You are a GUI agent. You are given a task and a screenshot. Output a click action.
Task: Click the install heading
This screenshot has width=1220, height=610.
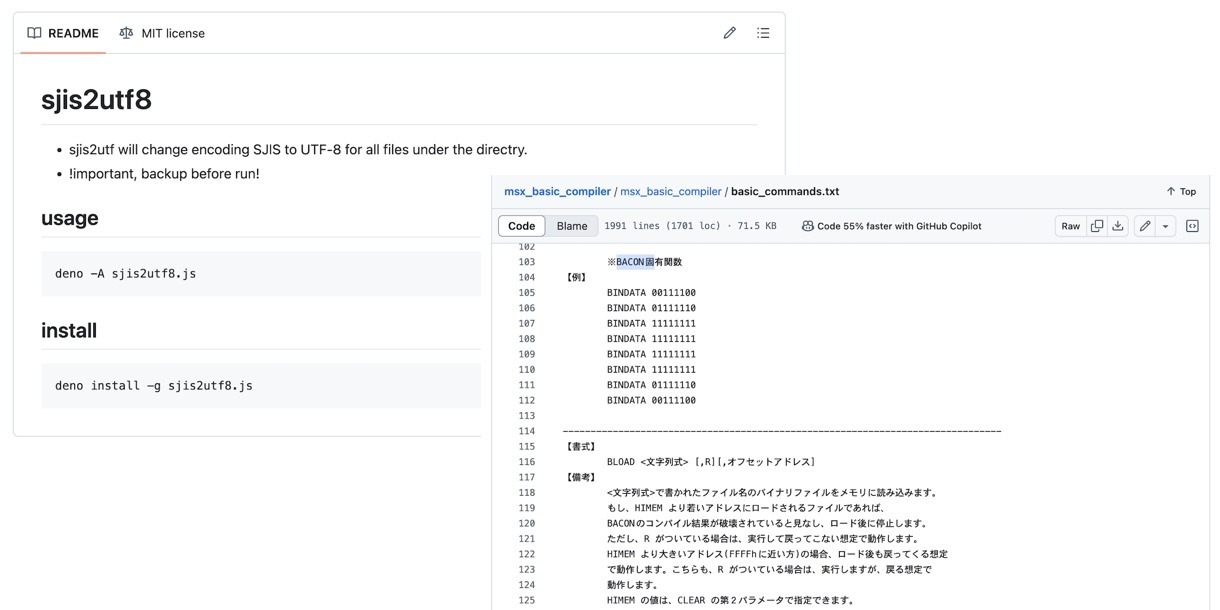click(x=69, y=330)
